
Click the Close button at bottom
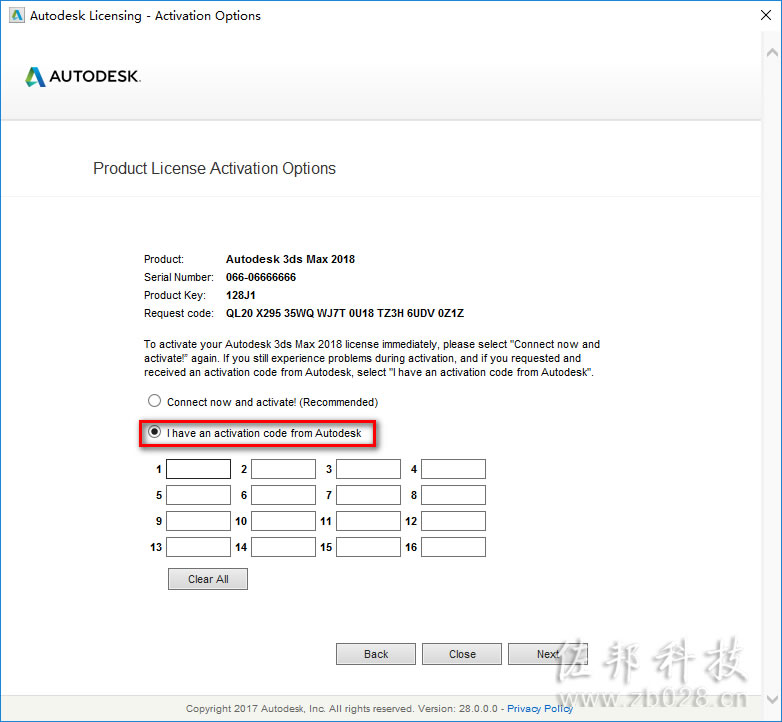tap(462, 654)
